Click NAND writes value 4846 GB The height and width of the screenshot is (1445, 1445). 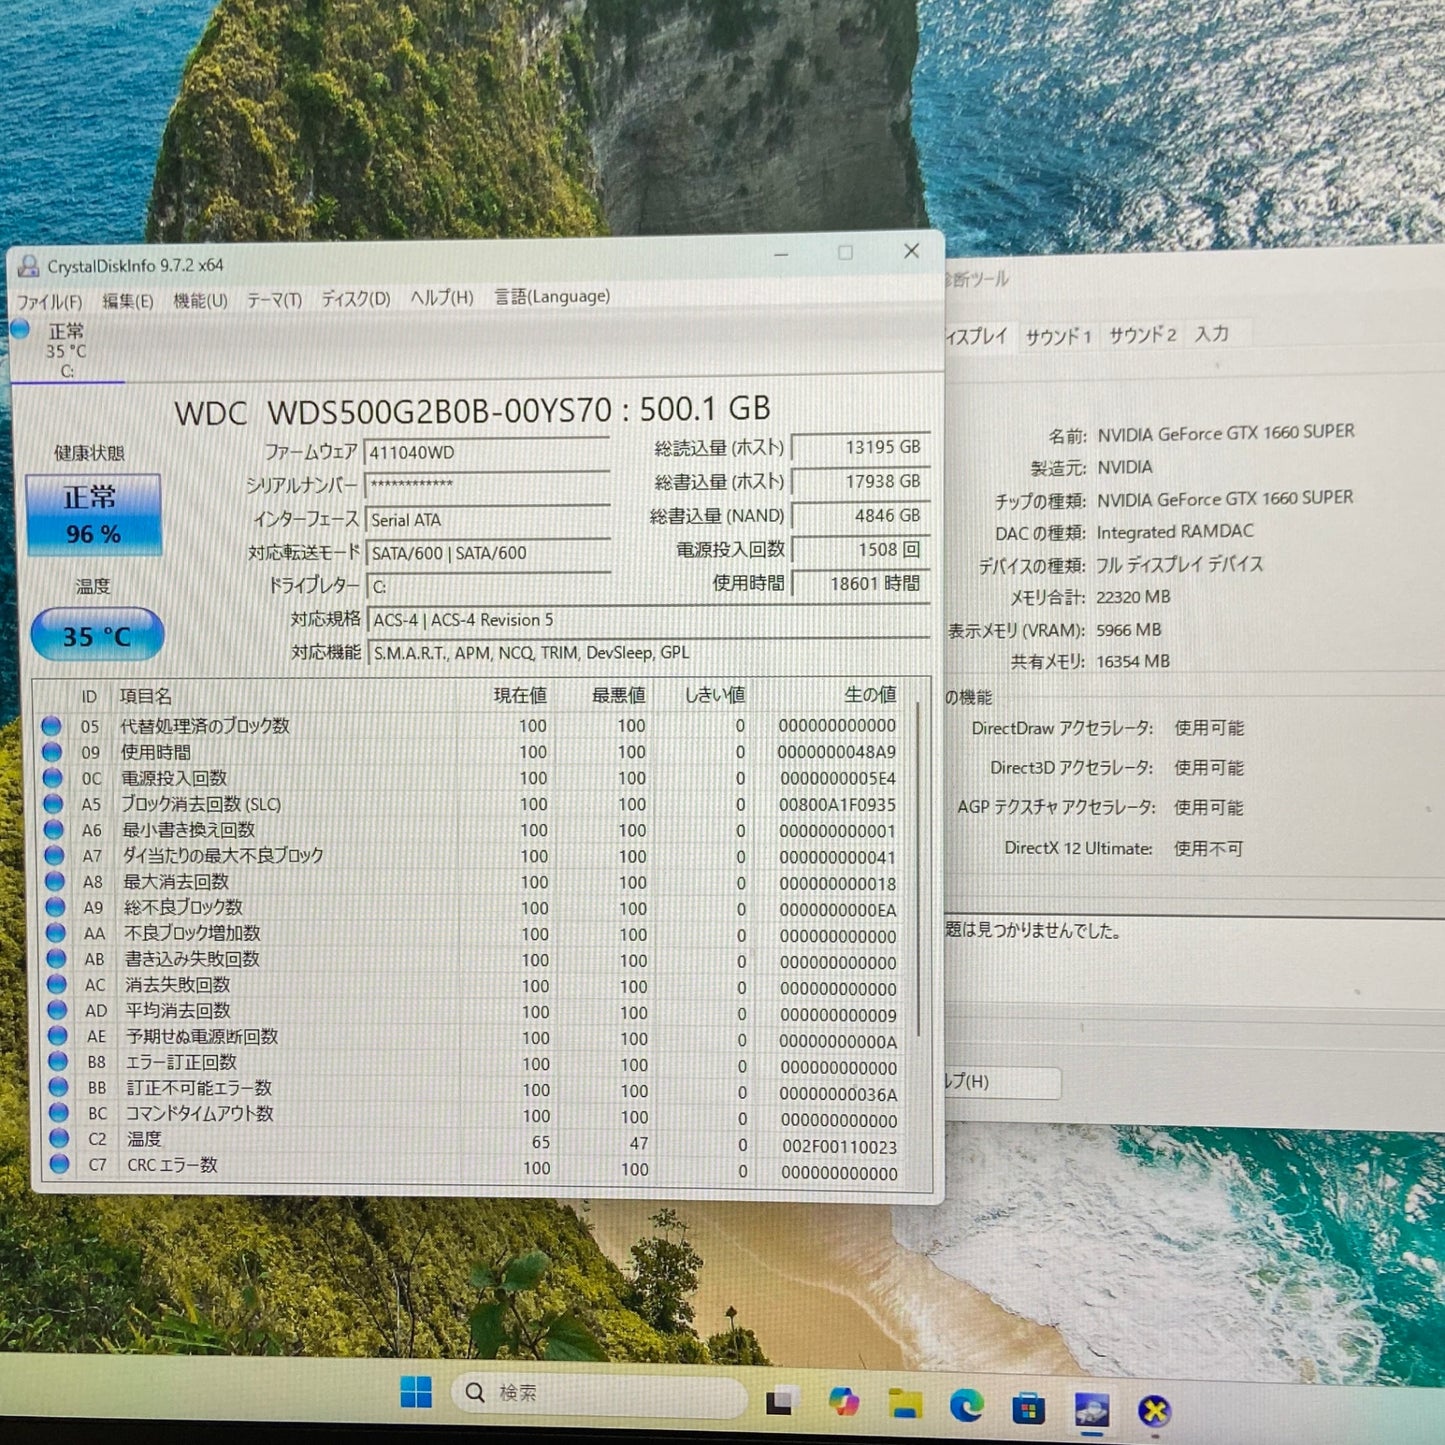[x=860, y=515]
